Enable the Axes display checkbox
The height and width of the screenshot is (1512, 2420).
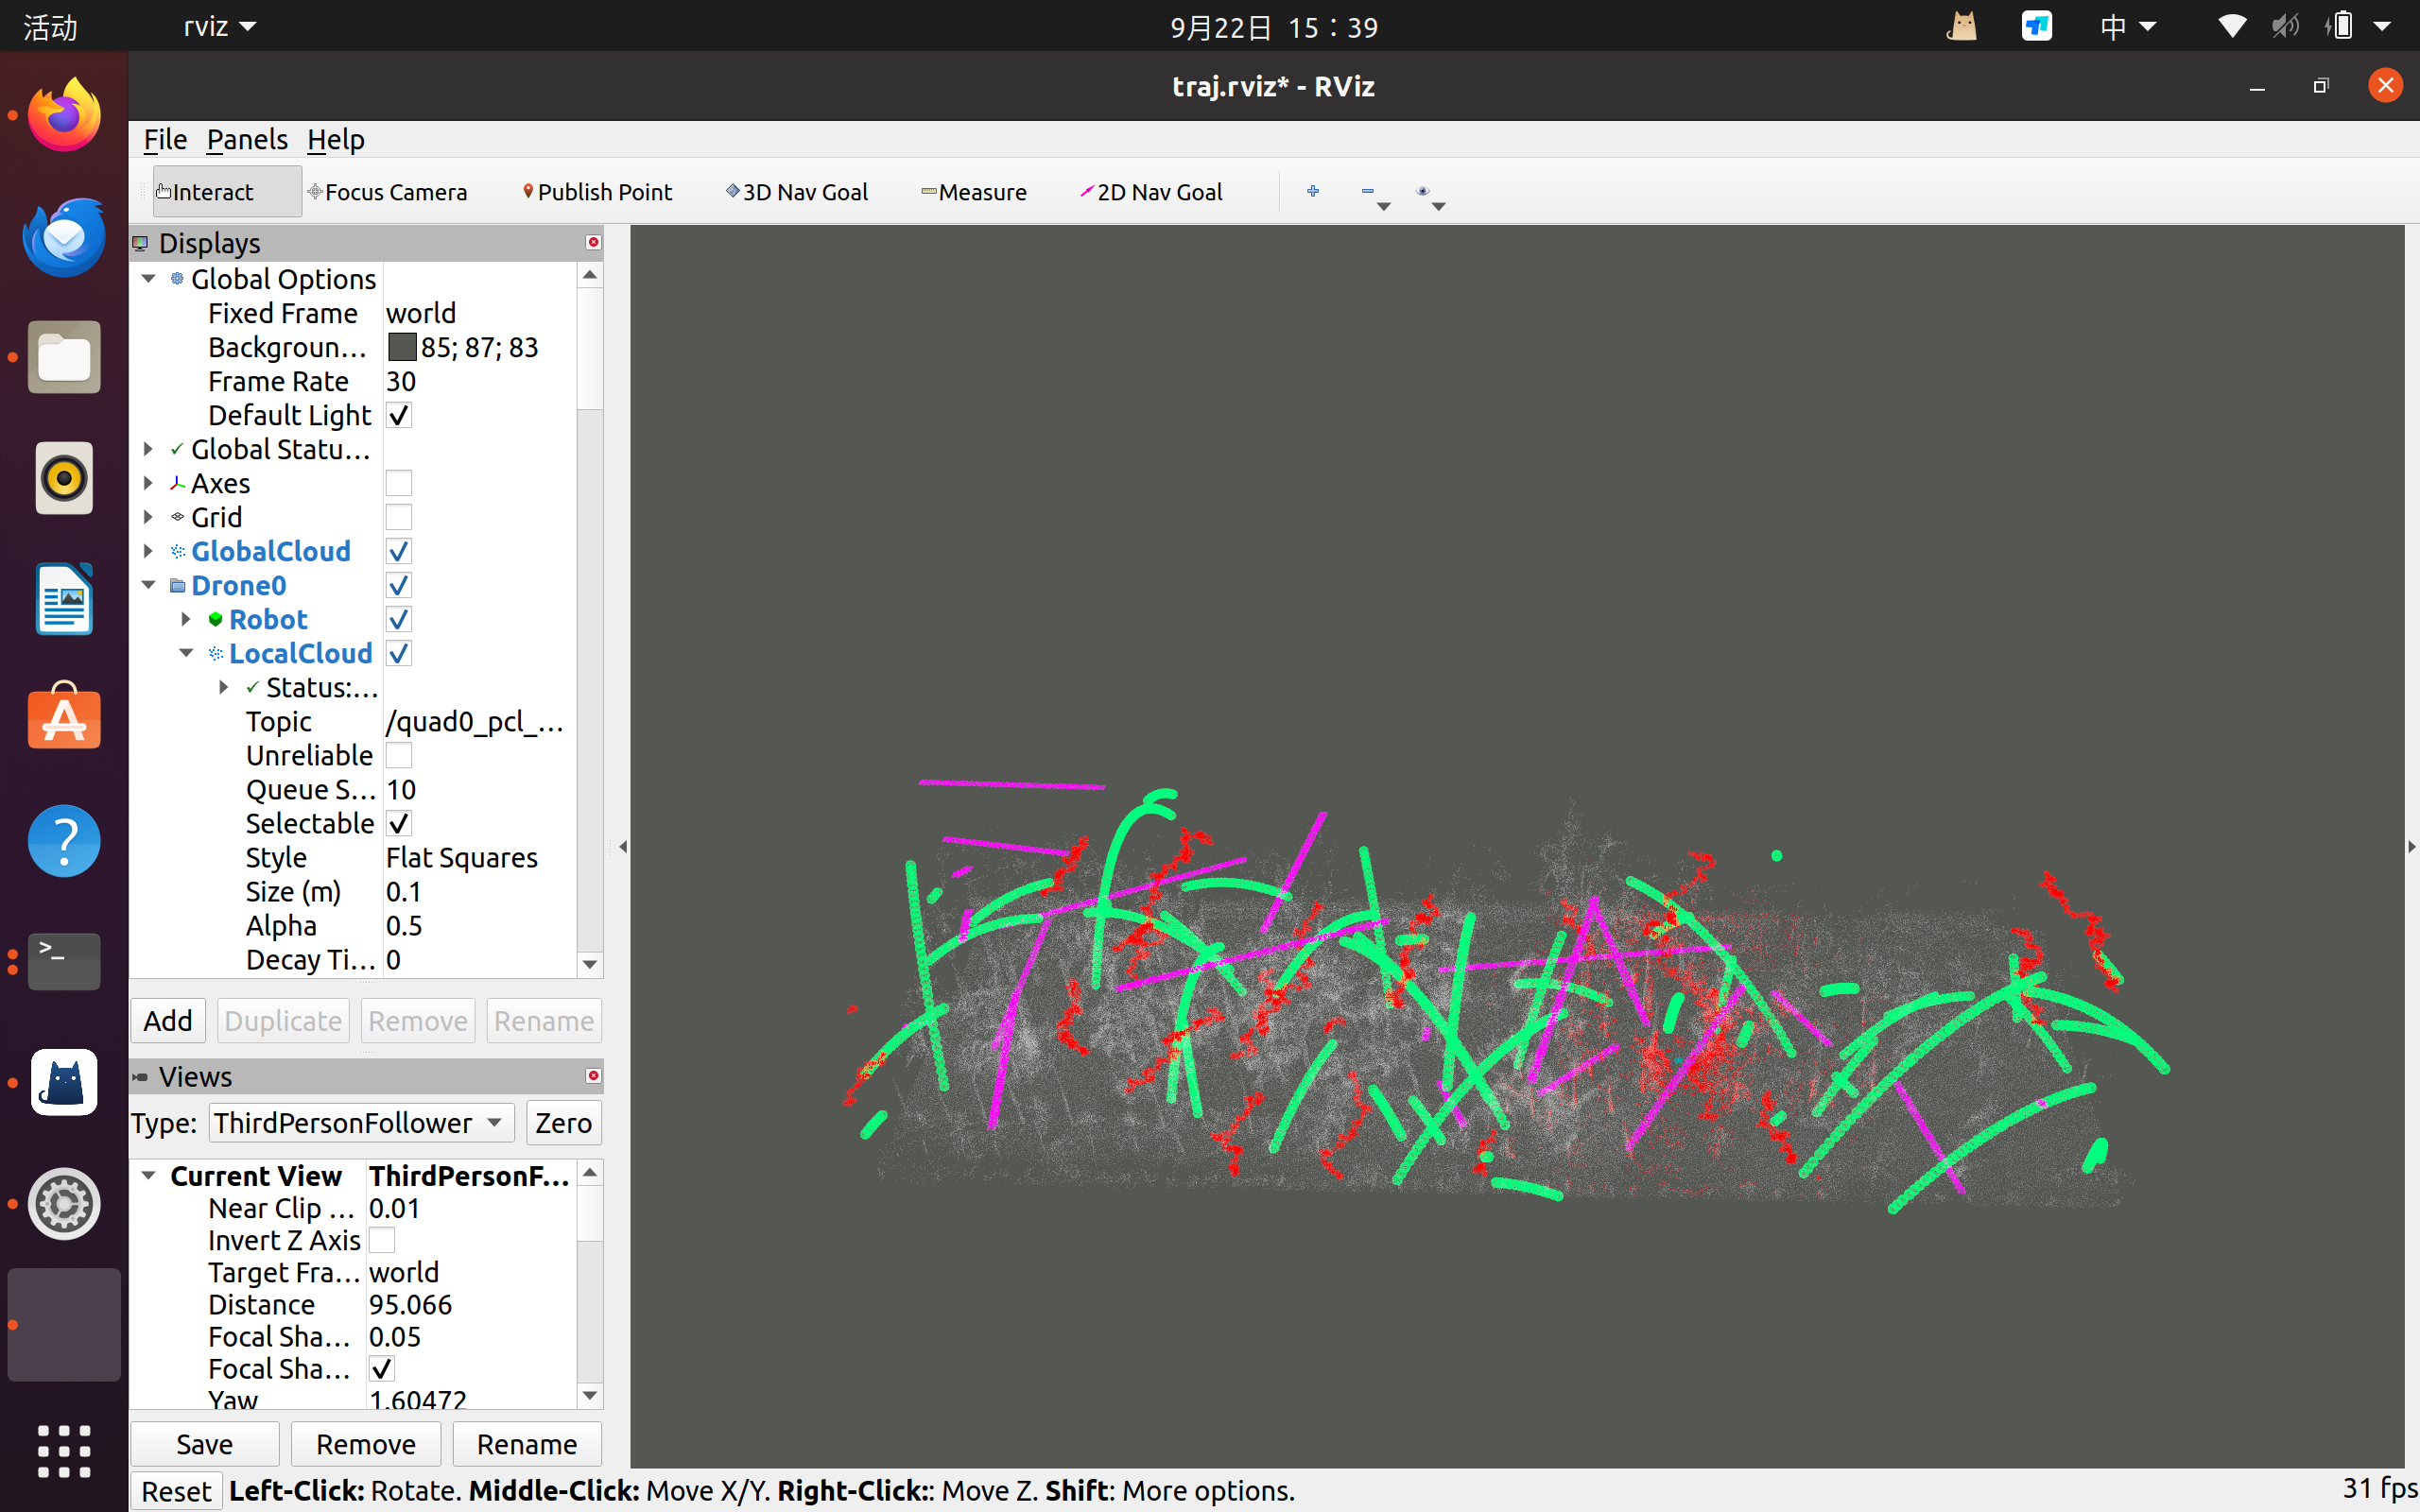tap(399, 483)
